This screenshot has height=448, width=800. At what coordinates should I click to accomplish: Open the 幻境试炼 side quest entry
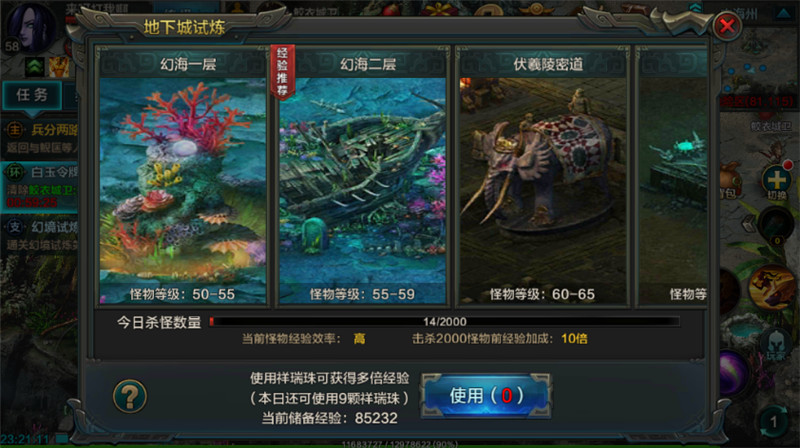click(40, 235)
